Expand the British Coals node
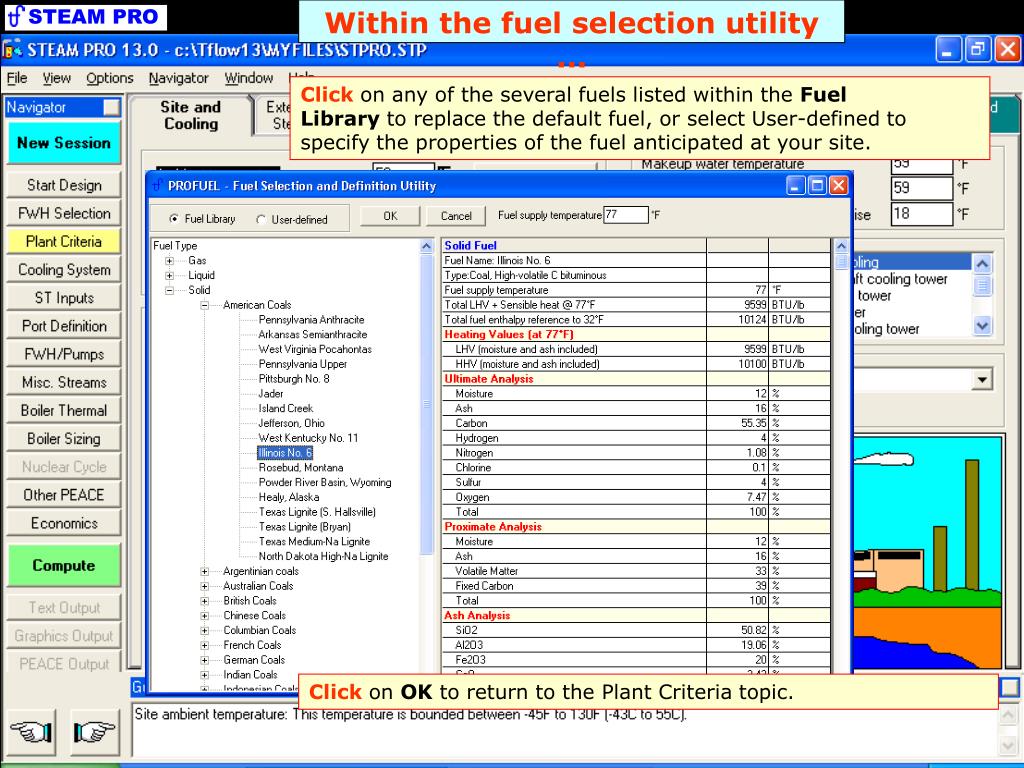Viewport: 1024px width, 768px height. click(204, 601)
